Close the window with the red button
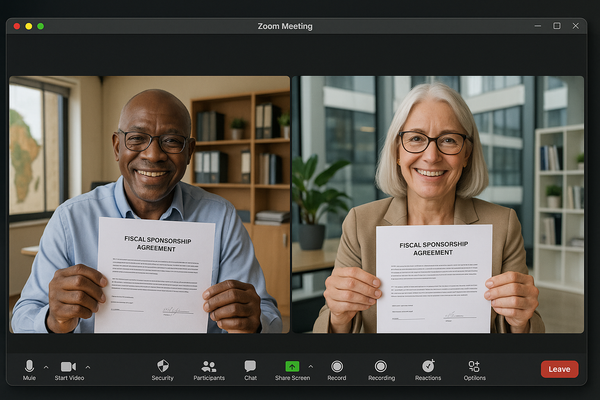600x400 pixels. pos(17,26)
